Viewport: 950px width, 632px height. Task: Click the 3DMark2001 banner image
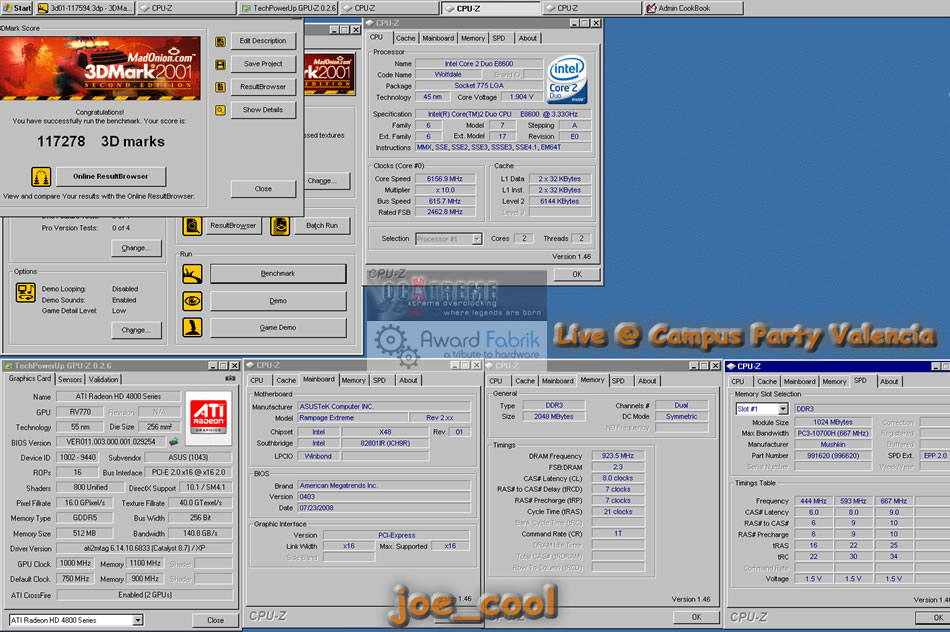pos(100,68)
